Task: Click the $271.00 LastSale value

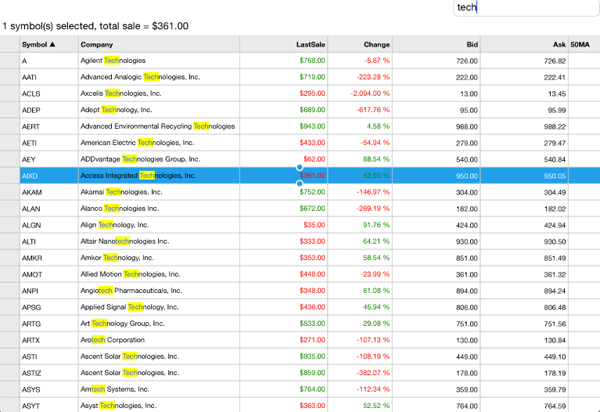Action: coord(312,340)
